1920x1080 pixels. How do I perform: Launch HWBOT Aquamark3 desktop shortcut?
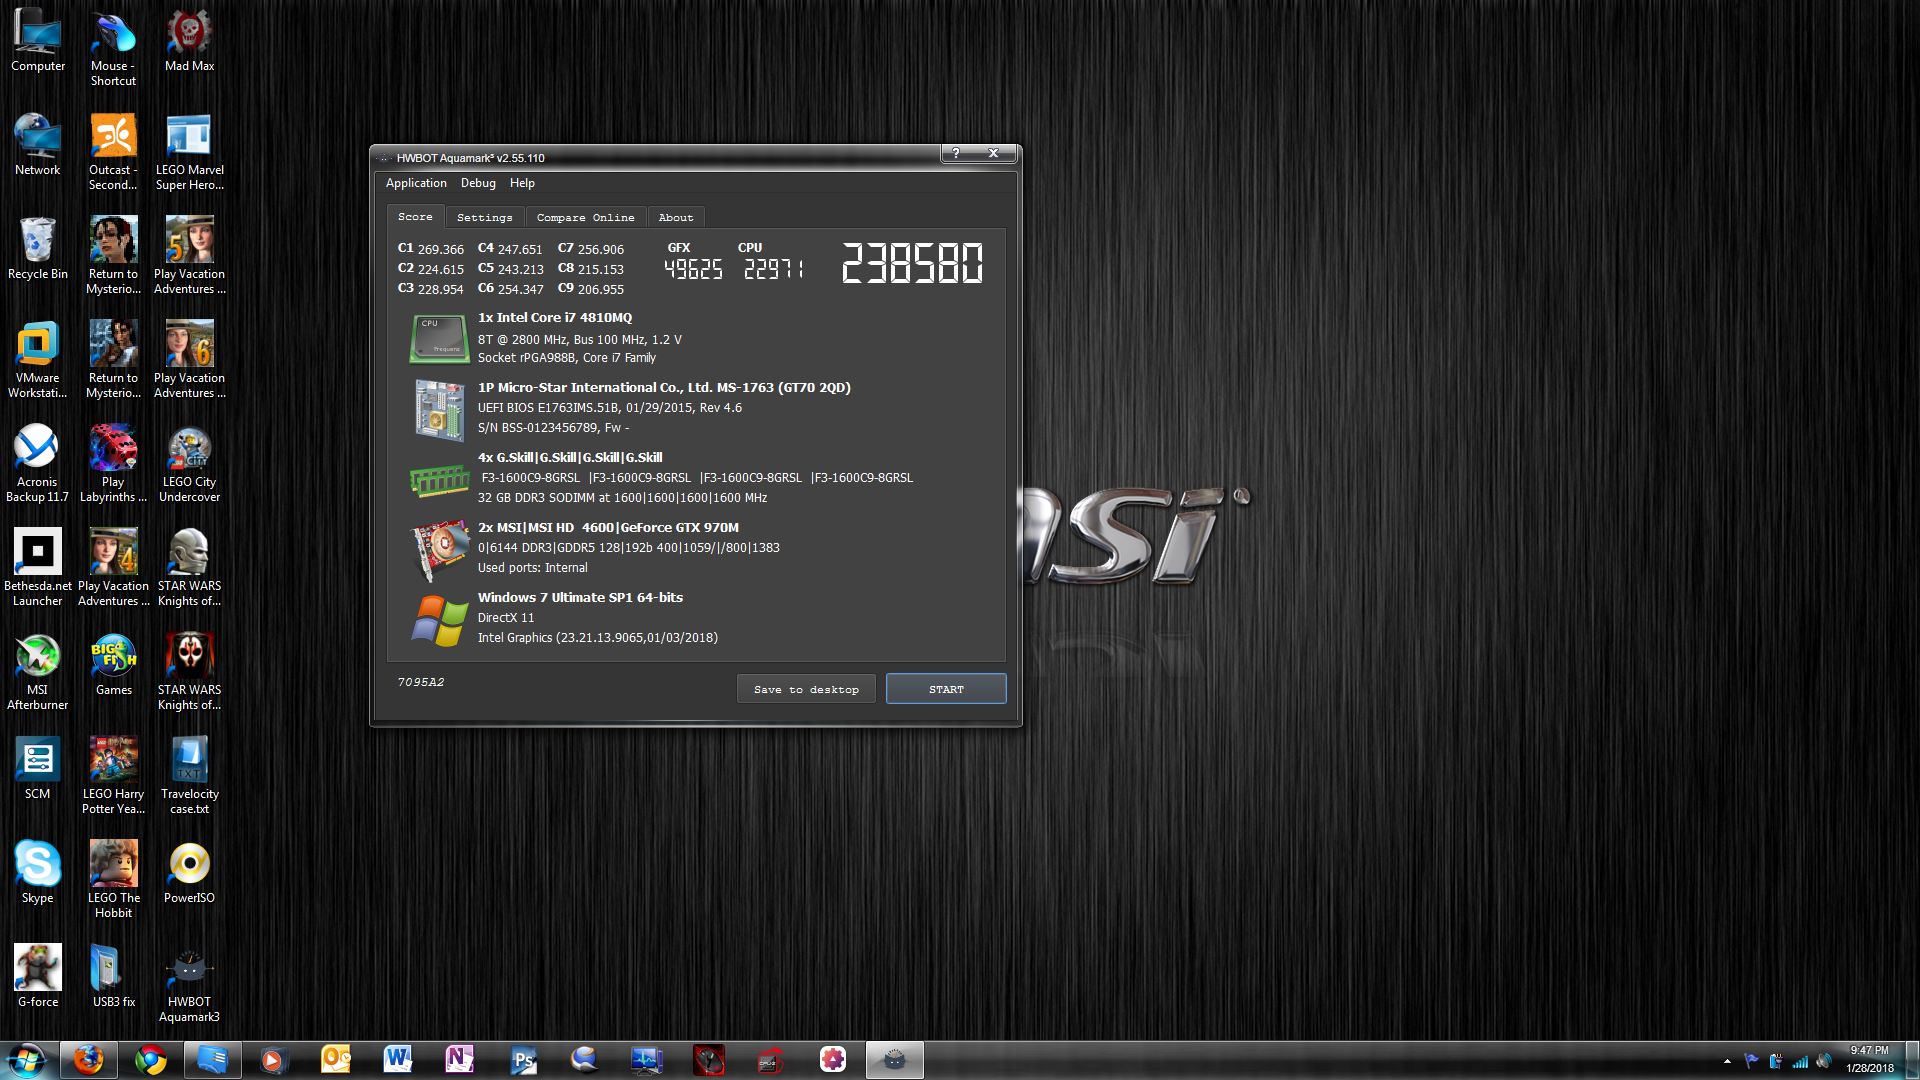189,984
